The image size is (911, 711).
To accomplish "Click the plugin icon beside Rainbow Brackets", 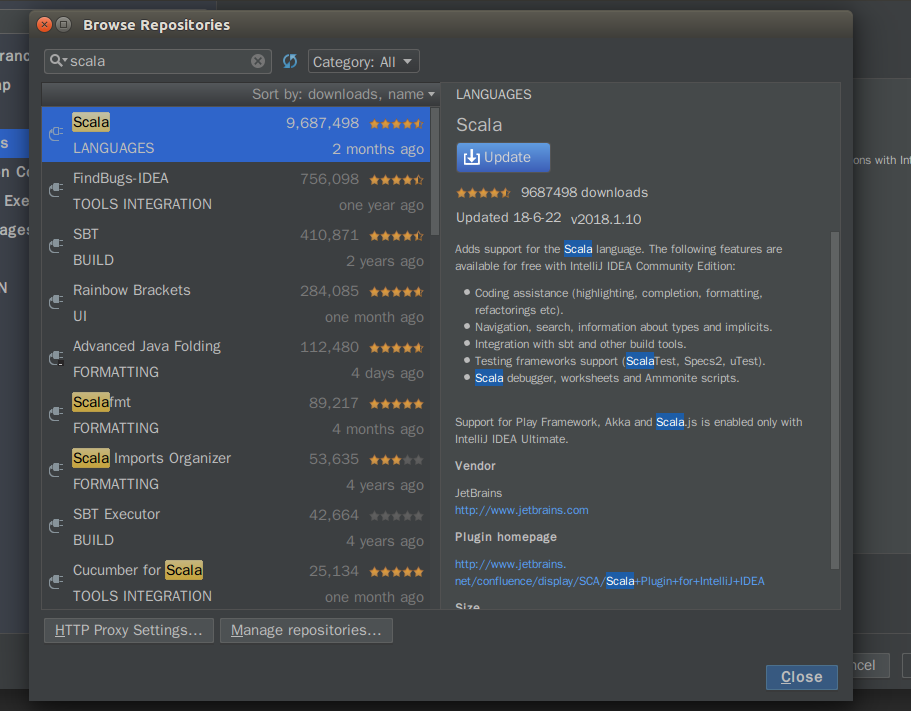I will pos(56,301).
